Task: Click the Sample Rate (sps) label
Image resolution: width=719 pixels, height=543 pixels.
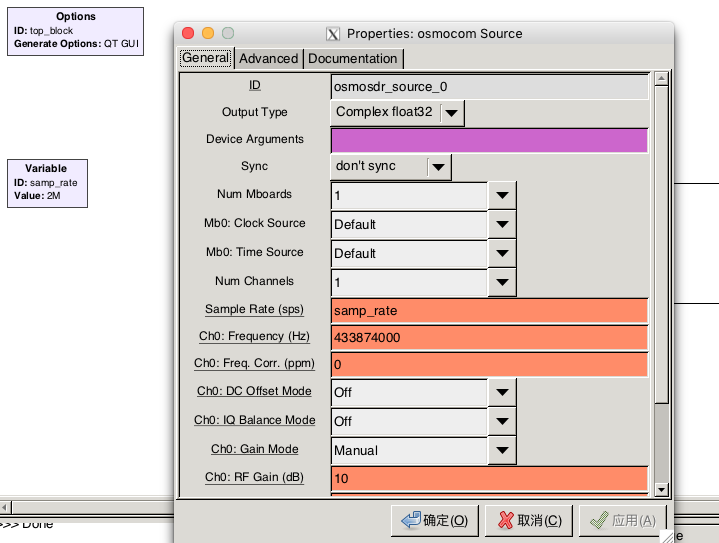Action: (254, 310)
